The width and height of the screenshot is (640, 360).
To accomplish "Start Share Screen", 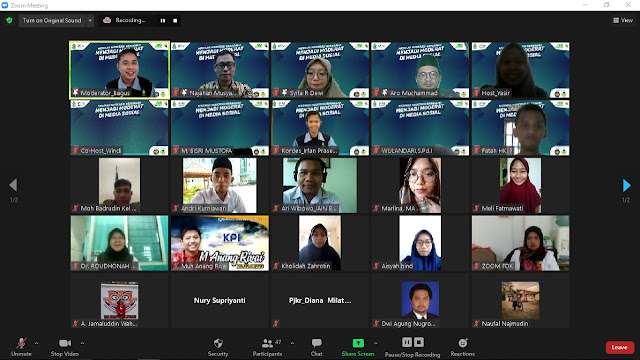I will [358, 347].
